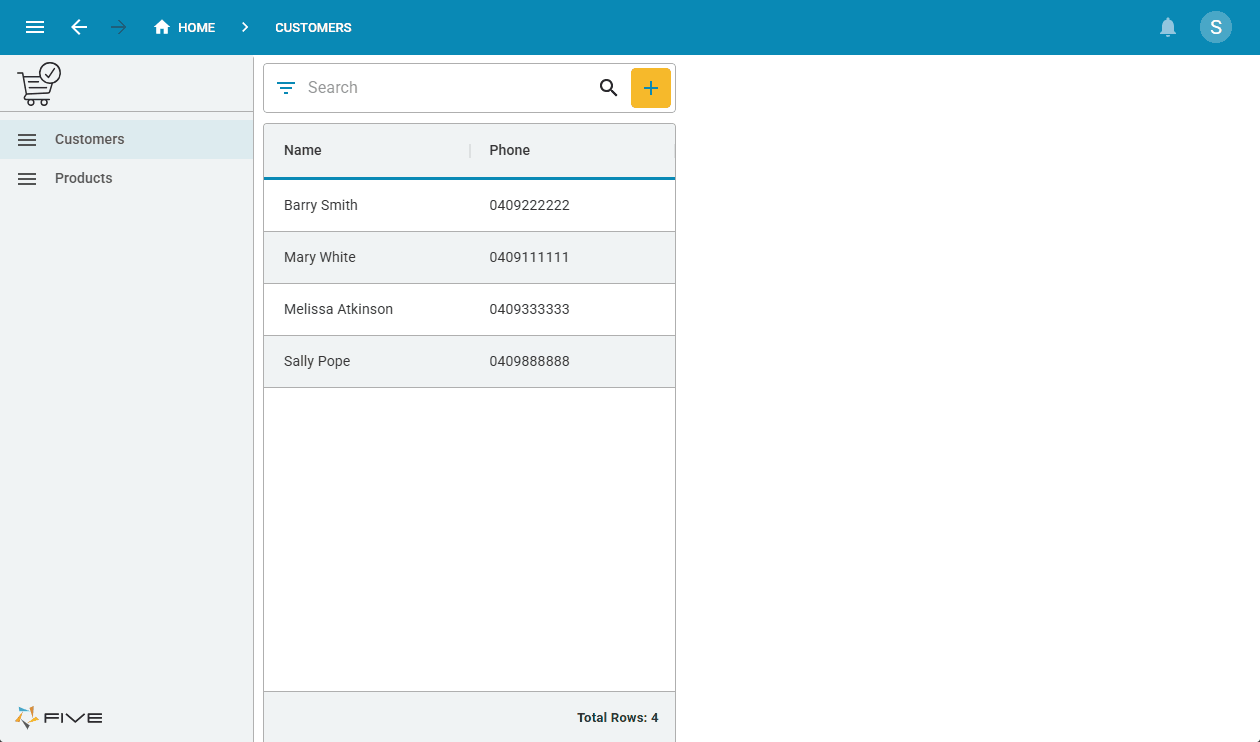Image resolution: width=1260 pixels, height=742 pixels.
Task: Click the forward arrow in header
Action: tap(119, 27)
